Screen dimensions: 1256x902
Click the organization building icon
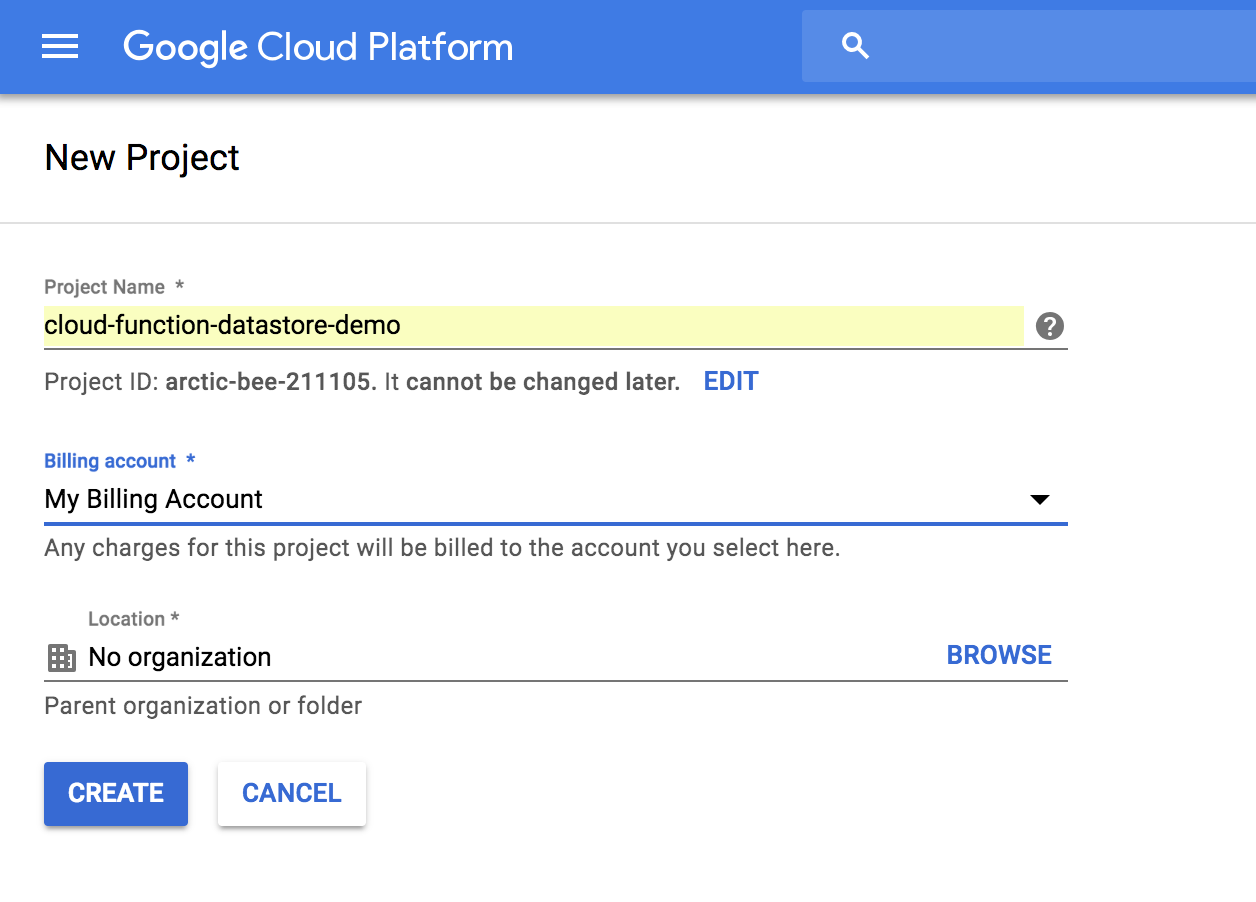tap(62, 657)
